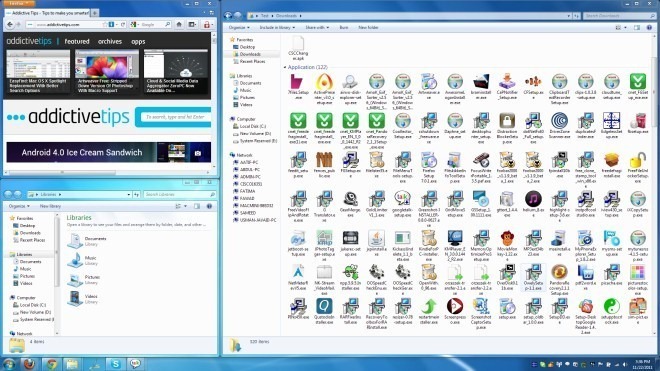Select the CFSetup.exe clownfish icon
660x371 pixels.
[x=533, y=82]
